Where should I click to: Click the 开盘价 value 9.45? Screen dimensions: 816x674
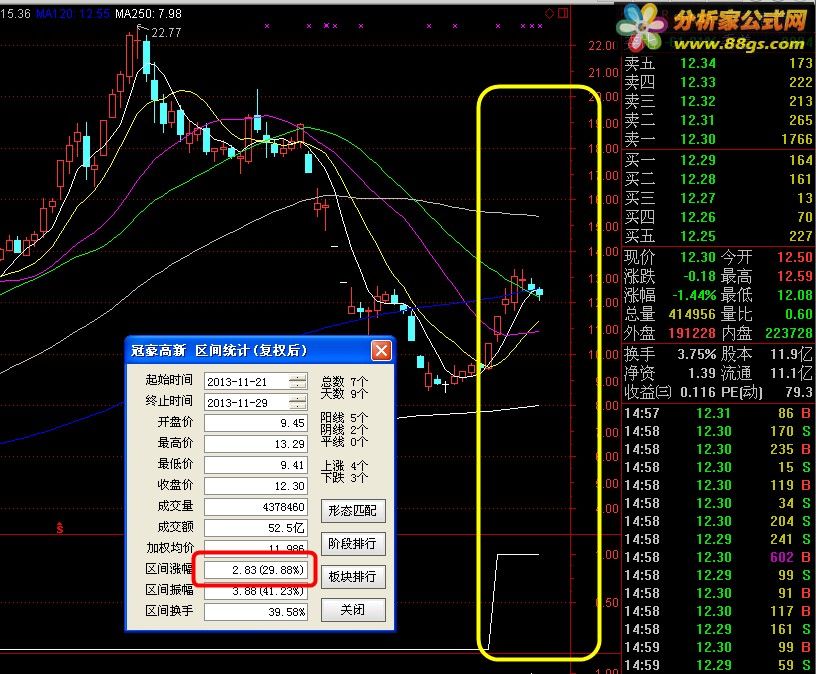click(x=256, y=423)
